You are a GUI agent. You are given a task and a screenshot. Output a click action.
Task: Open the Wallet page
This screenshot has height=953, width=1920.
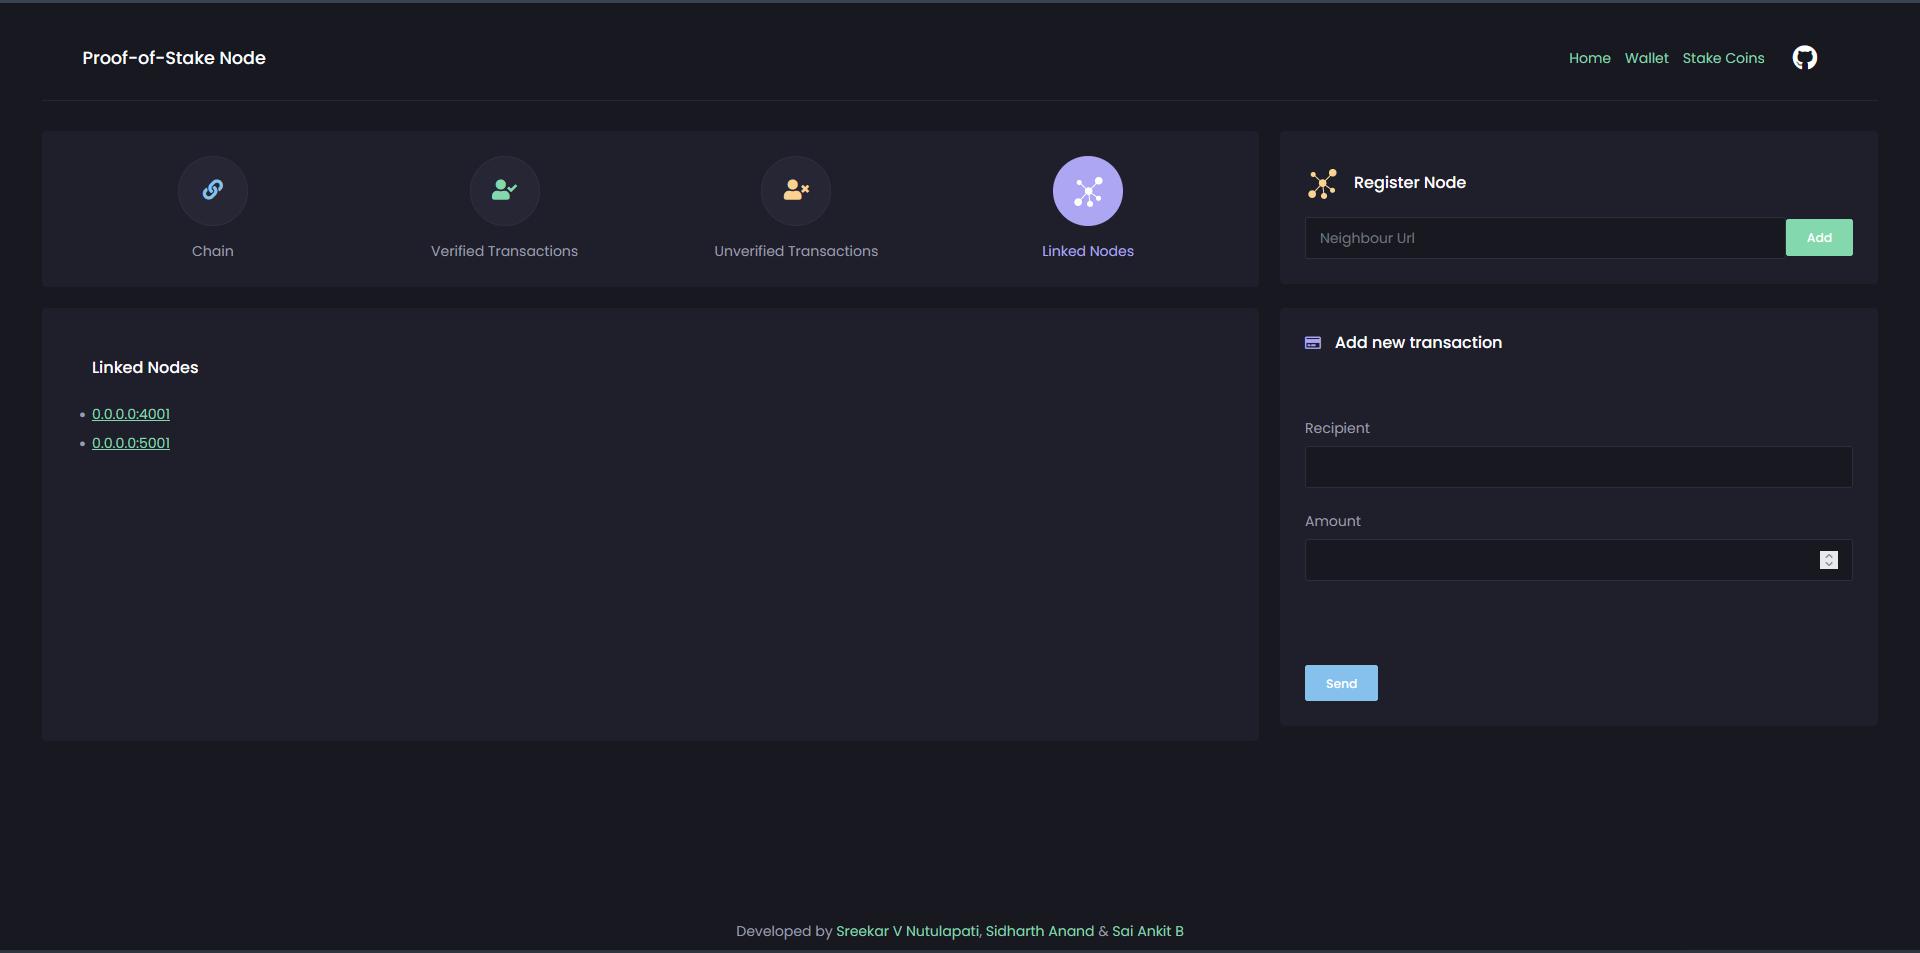coord(1646,58)
